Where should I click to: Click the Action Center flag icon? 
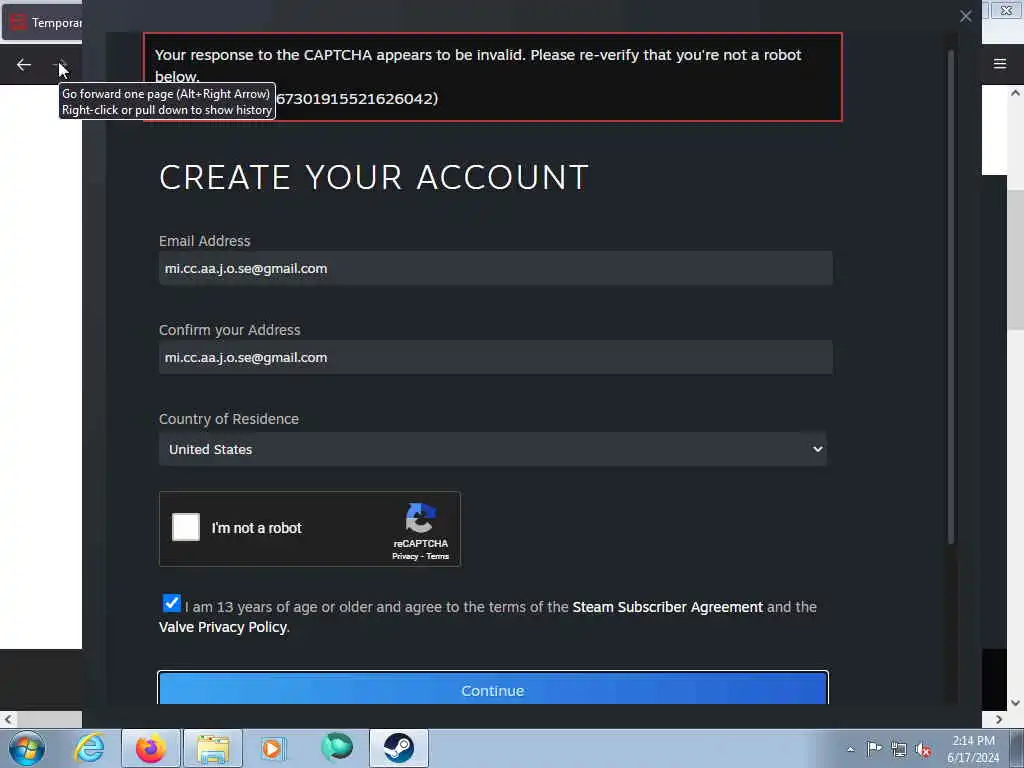click(x=874, y=749)
